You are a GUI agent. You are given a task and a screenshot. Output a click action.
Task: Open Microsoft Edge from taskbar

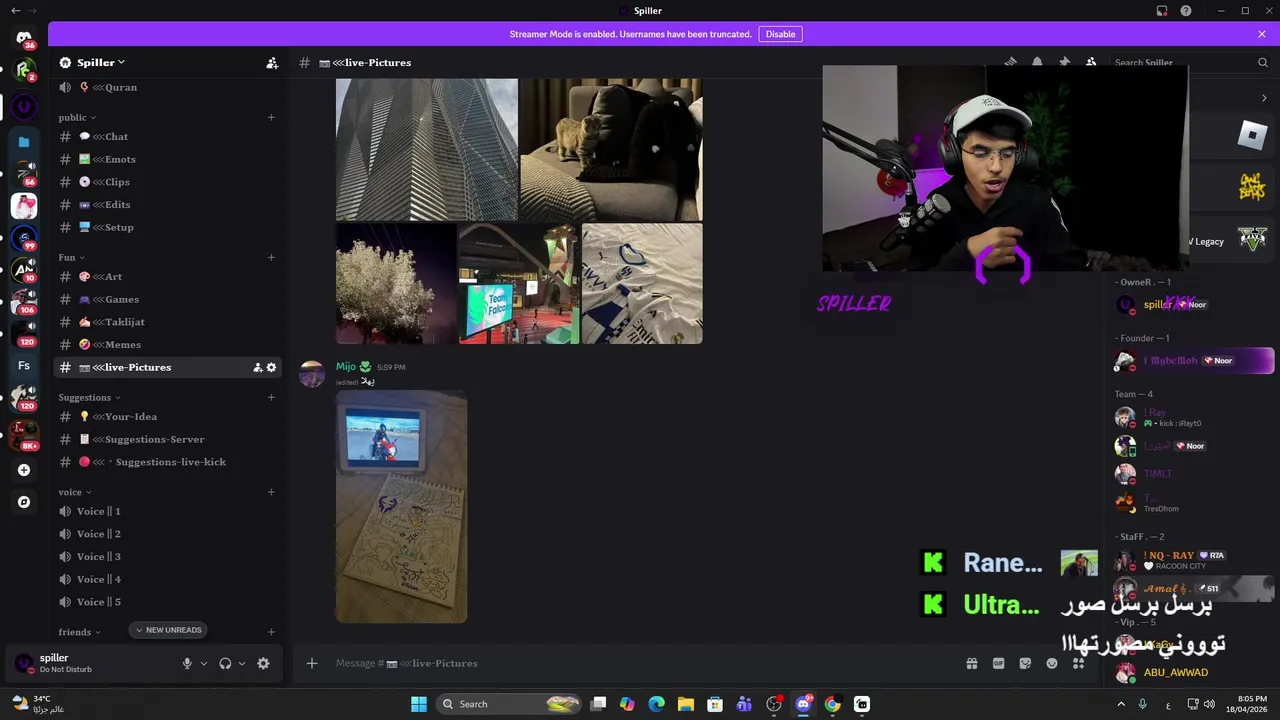[x=656, y=704]
